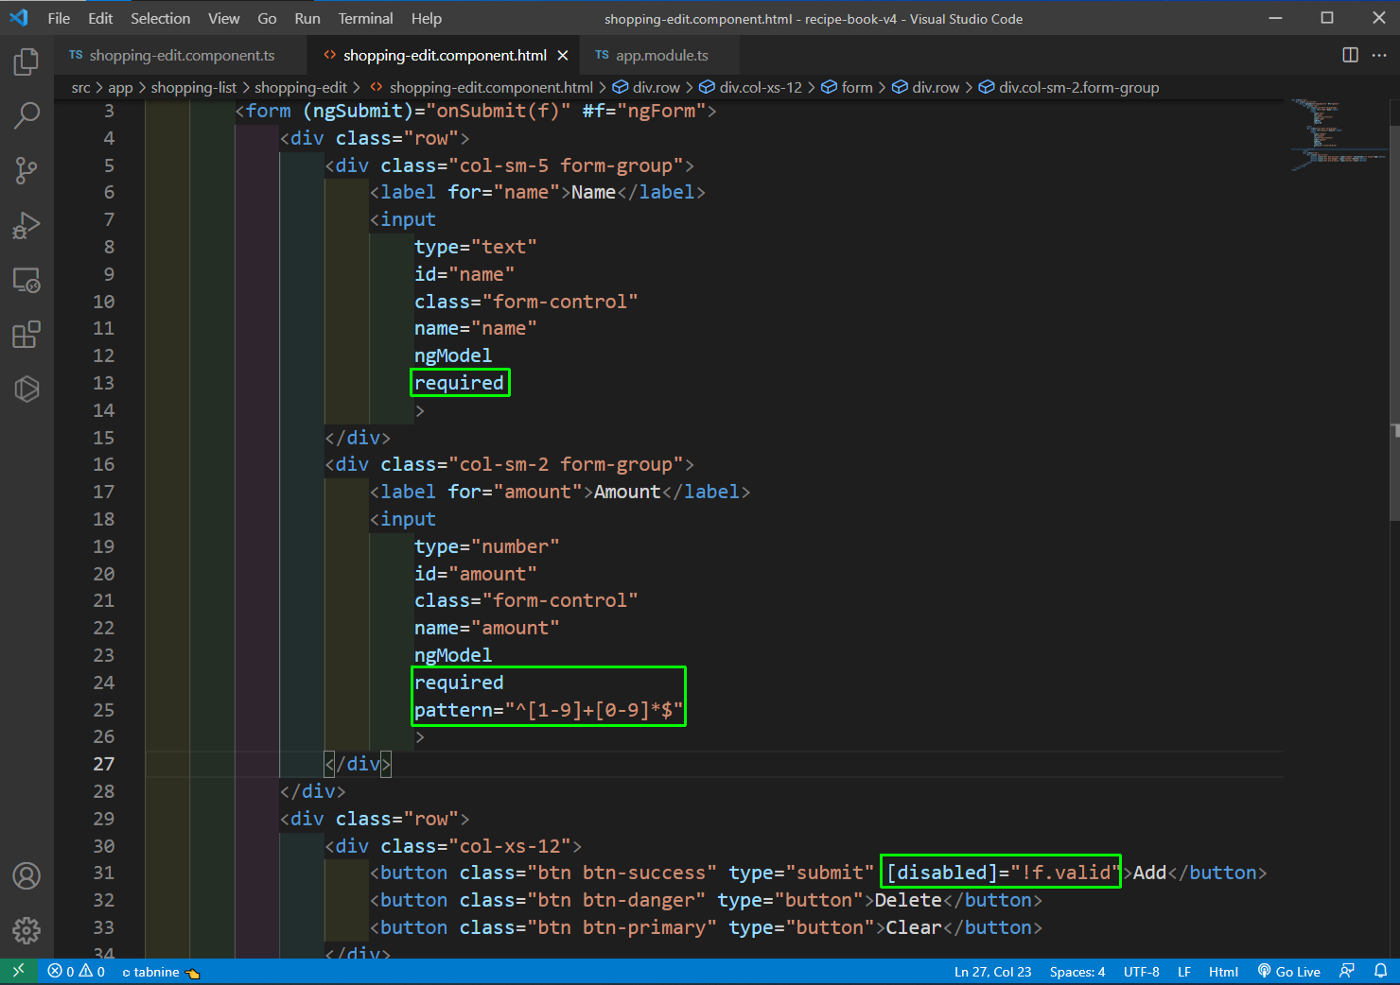Click Go Live in status bar

click(x=1289, y=971)
